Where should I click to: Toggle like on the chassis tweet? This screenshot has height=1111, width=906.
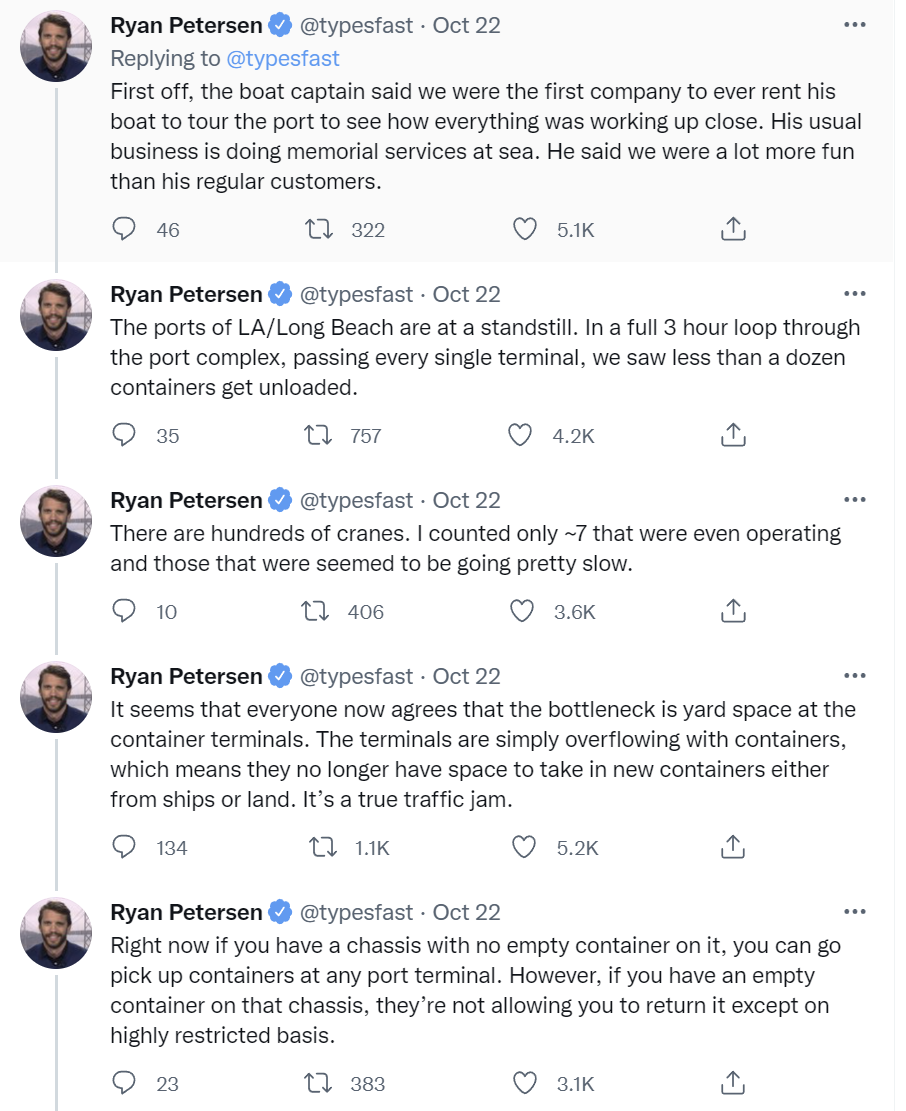(x=525, y=1083)
